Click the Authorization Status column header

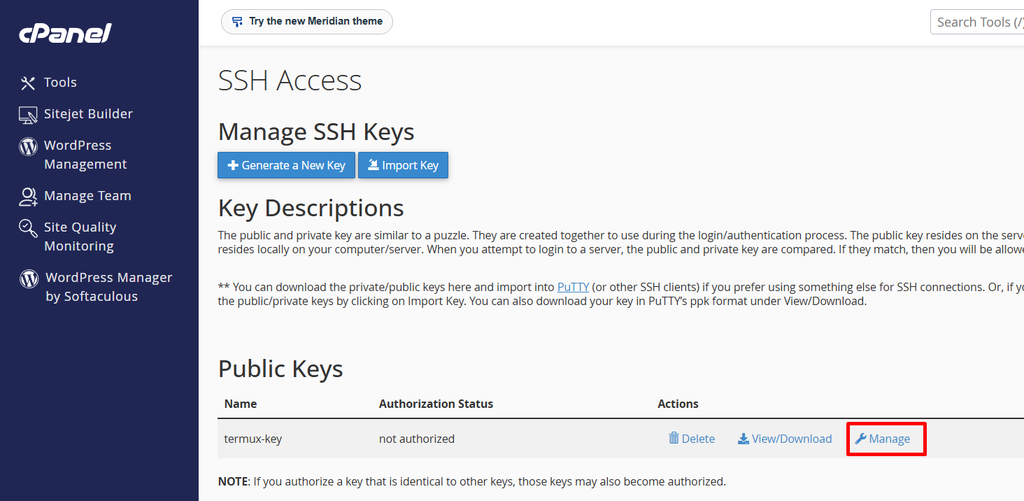(436, 404)
